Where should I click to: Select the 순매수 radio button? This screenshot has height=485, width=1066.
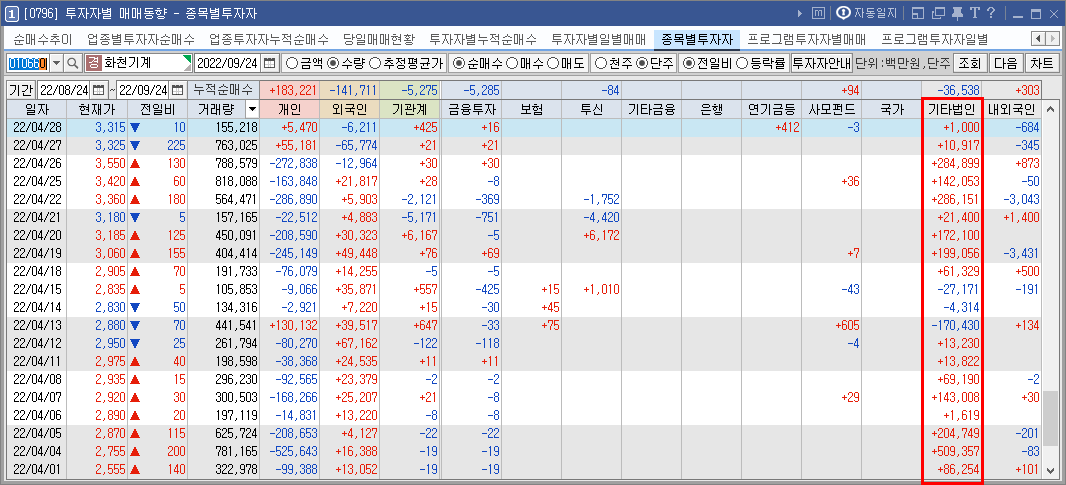click(459, 64)
